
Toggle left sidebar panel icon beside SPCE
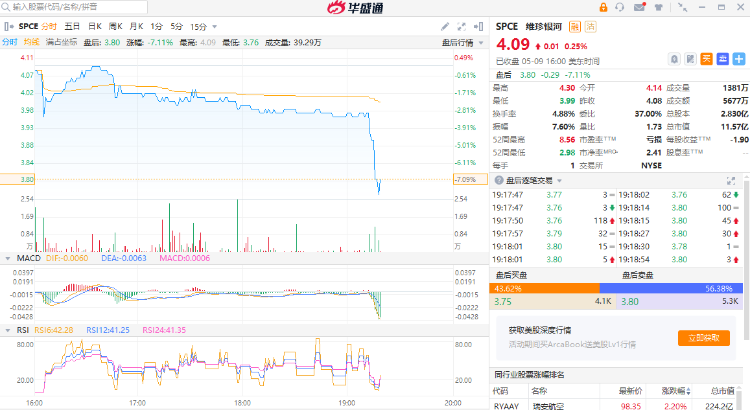(8, 26)
